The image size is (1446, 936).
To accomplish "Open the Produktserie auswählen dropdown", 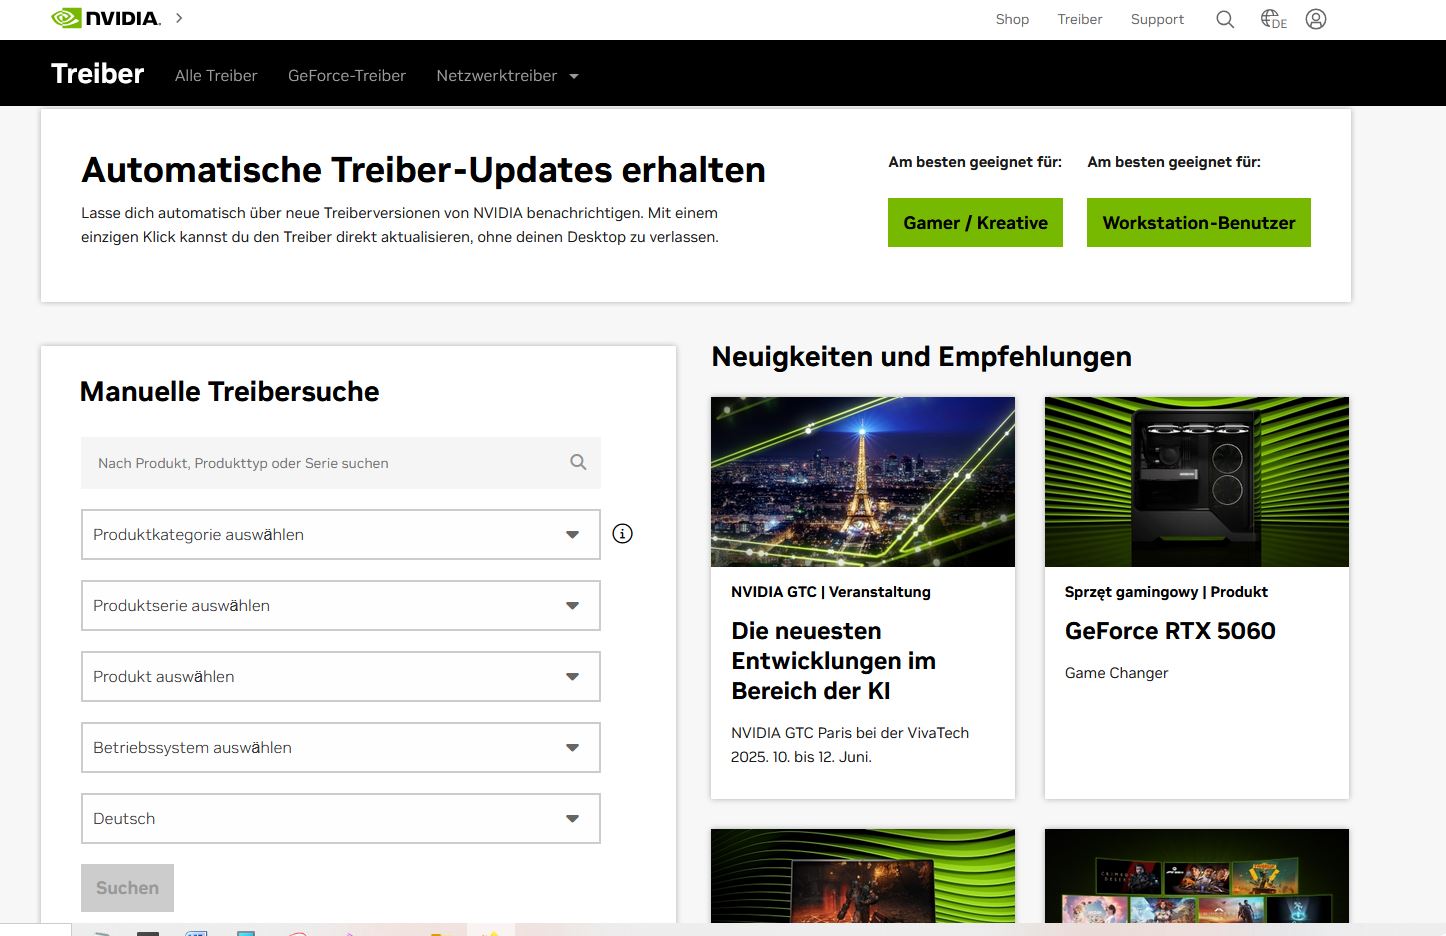I will click(x=341, y=606).
